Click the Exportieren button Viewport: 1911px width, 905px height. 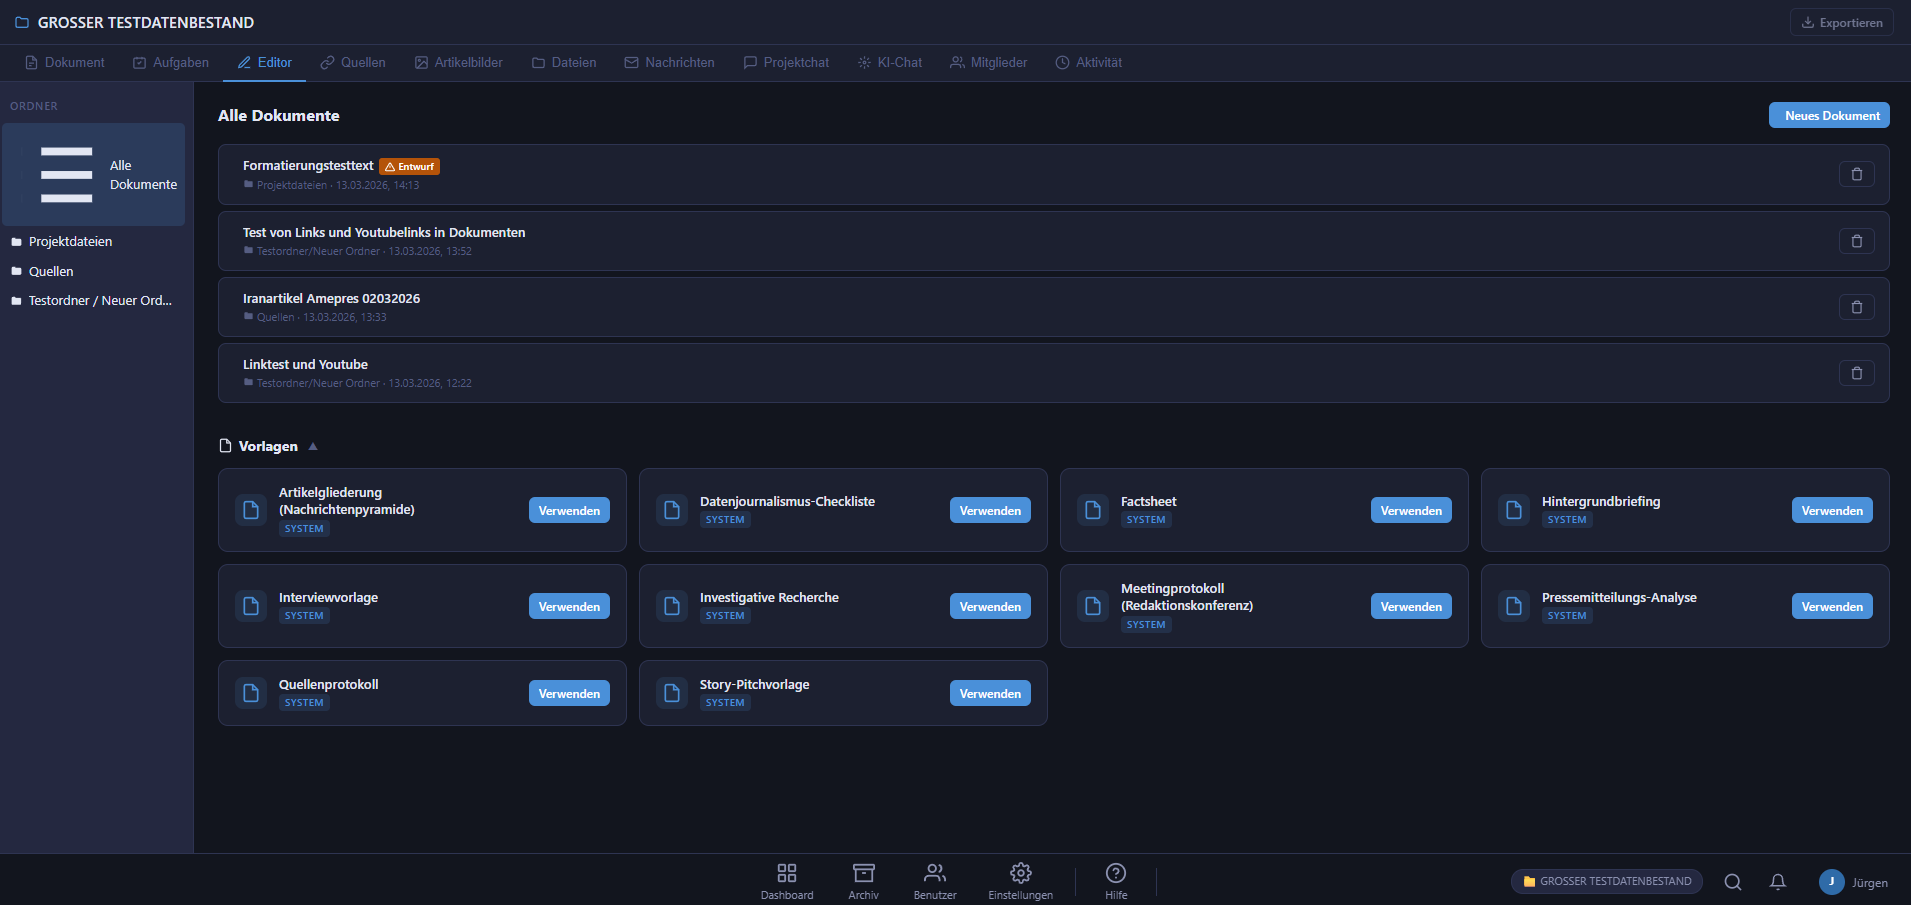point(1841,23)
